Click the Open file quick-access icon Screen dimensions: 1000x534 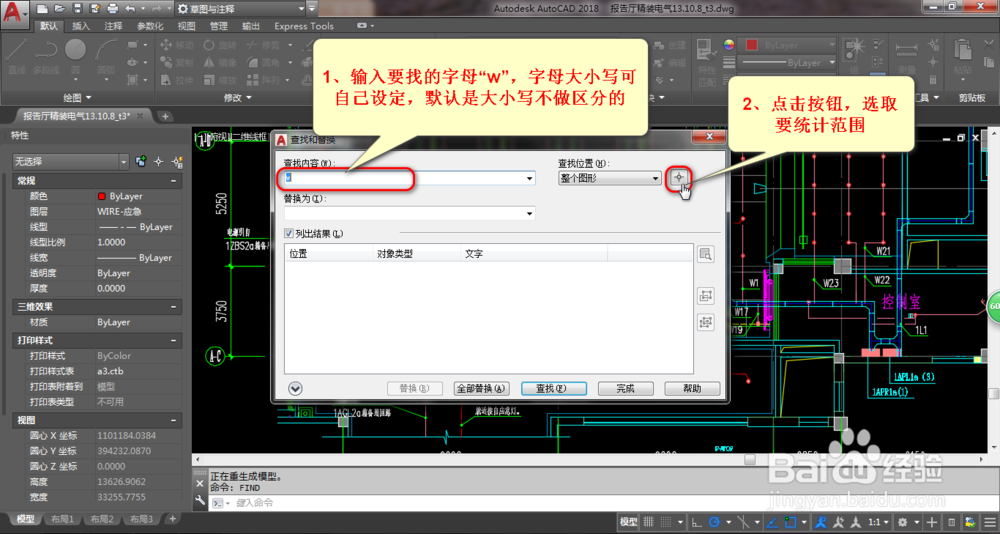tap(60, 9)
